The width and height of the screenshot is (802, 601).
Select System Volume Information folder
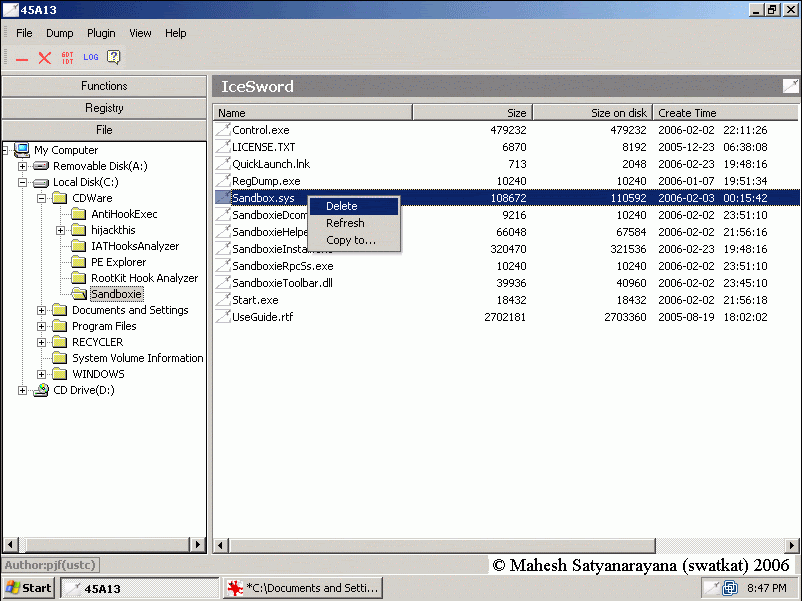(138, 358)
